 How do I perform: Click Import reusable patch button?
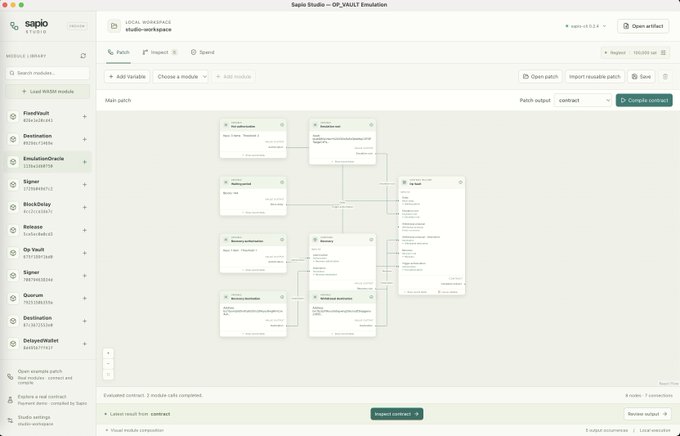click(595, 77)
